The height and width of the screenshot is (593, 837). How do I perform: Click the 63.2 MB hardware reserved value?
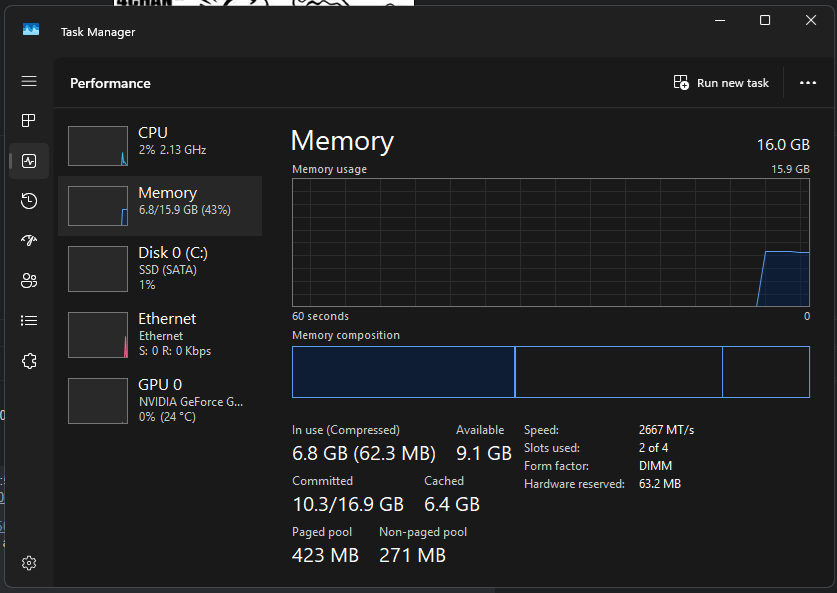[660, 484]
